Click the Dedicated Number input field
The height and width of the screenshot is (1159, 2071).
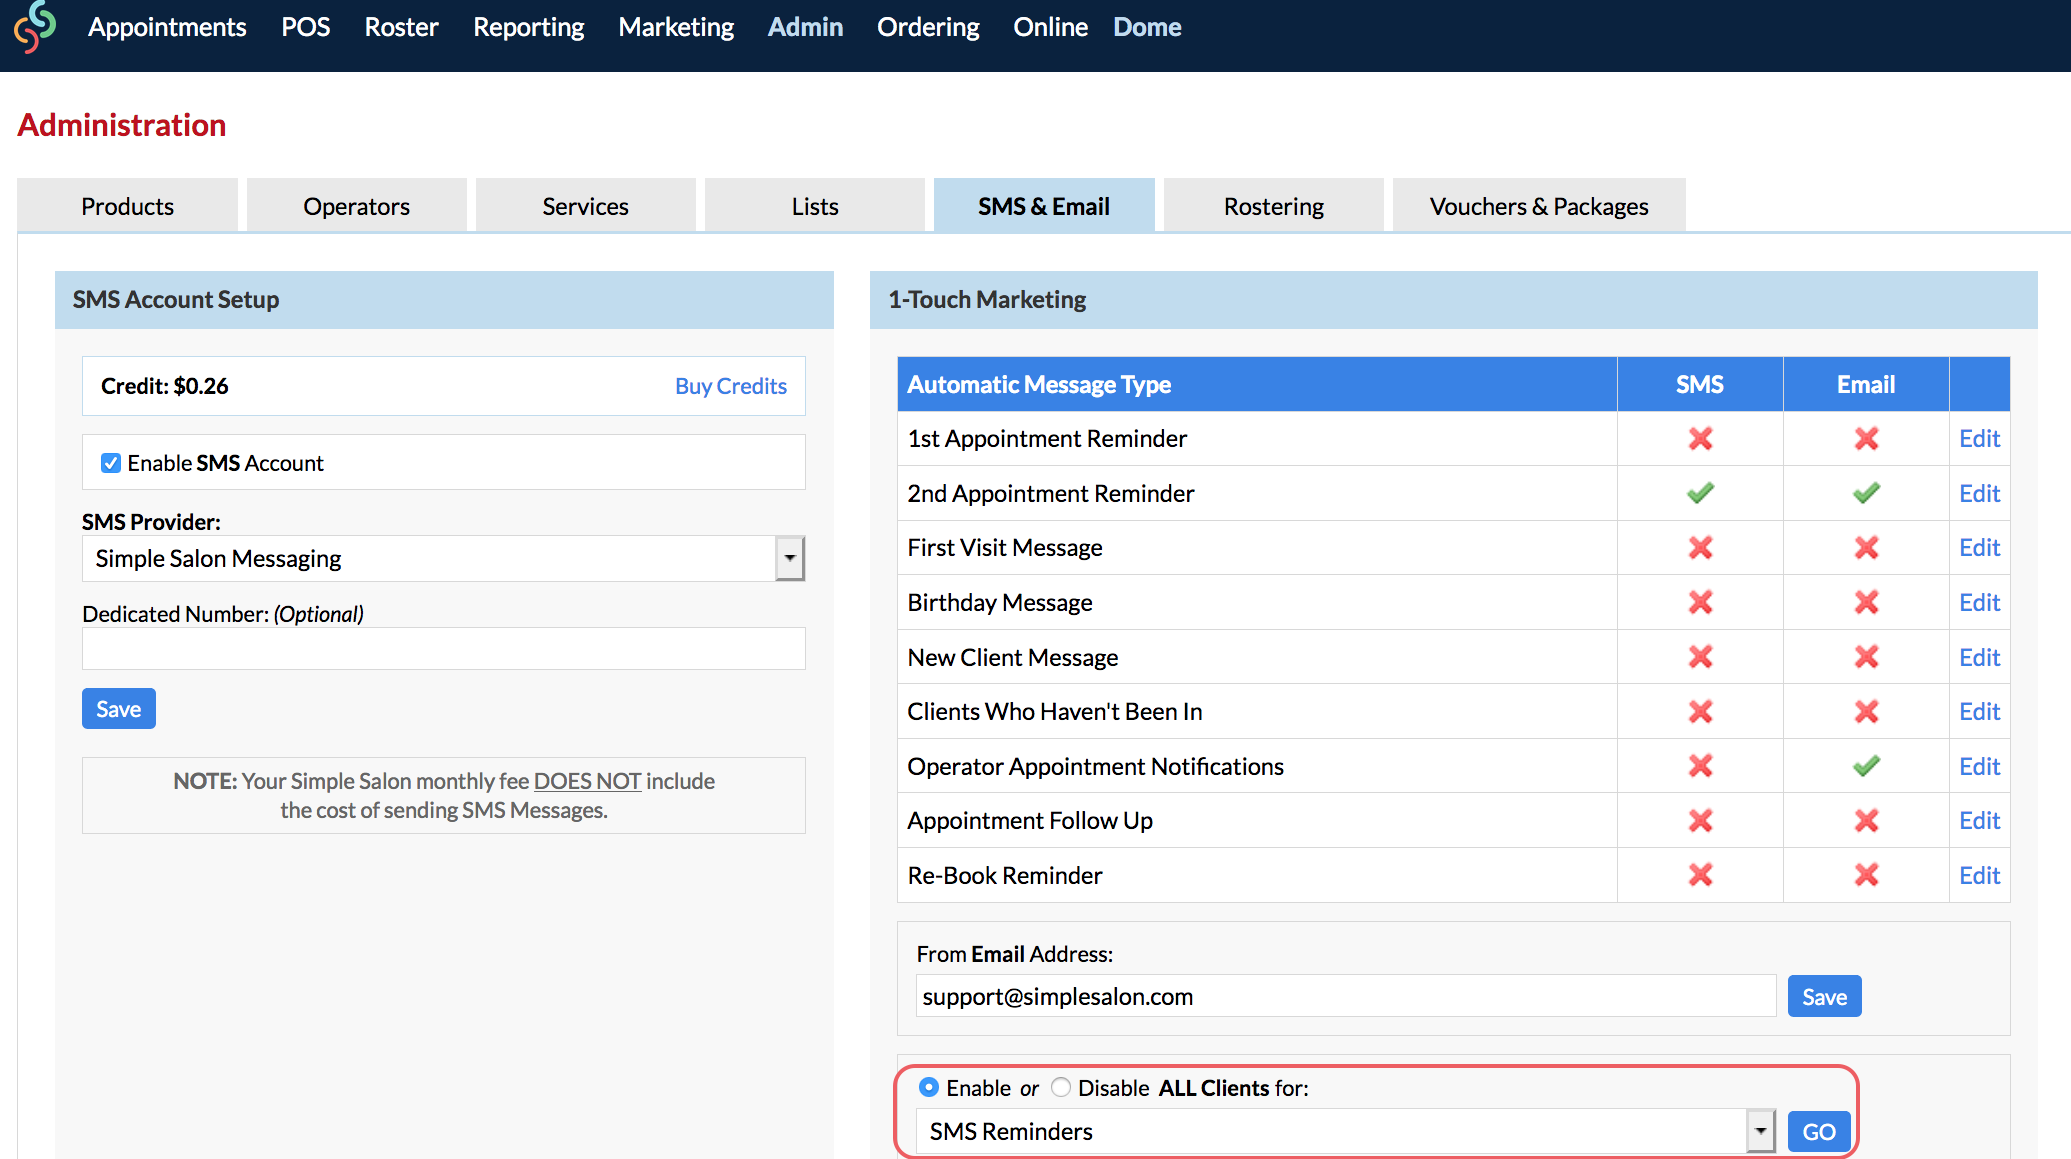(443, 649)
